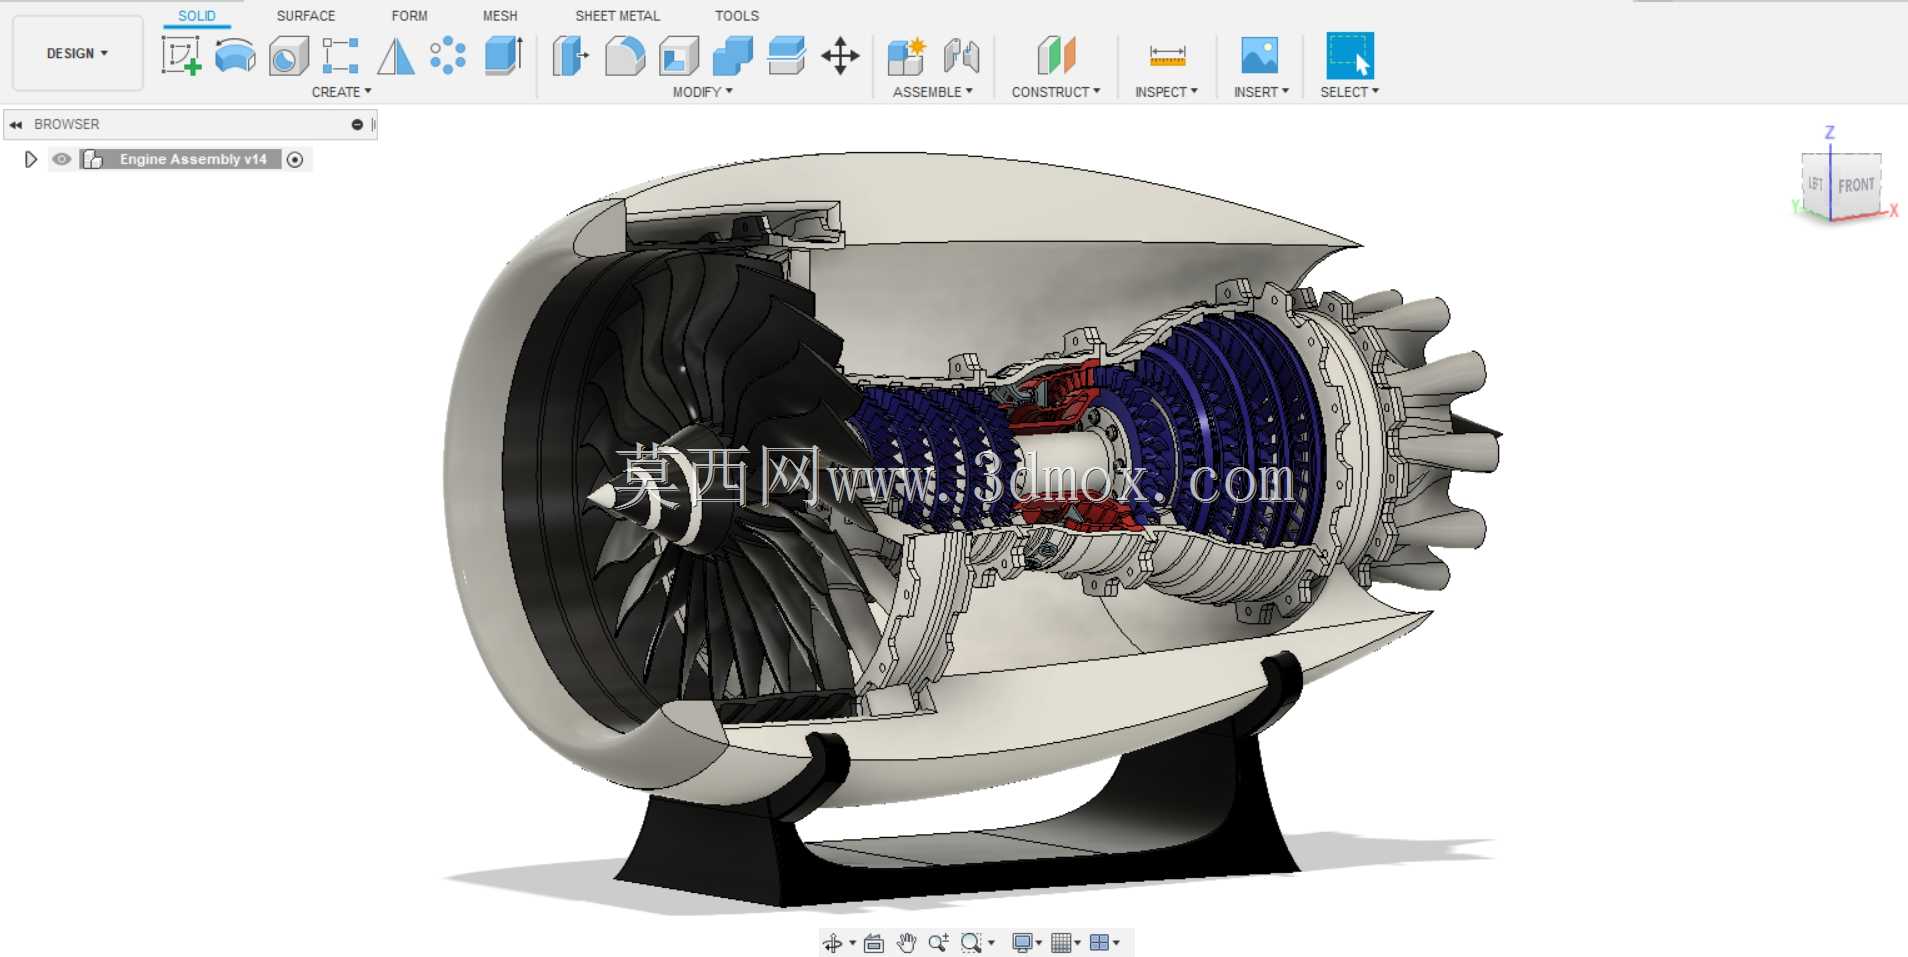1908x957 pixels.
Task: Switch to the SOLID tab
Action: coord(197,16)
